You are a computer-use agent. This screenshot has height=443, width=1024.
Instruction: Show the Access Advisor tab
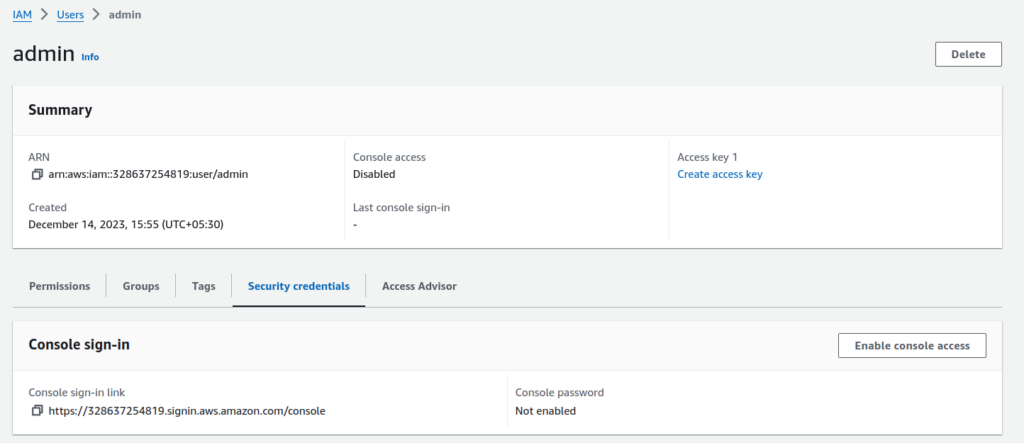[x=419, y=286]
